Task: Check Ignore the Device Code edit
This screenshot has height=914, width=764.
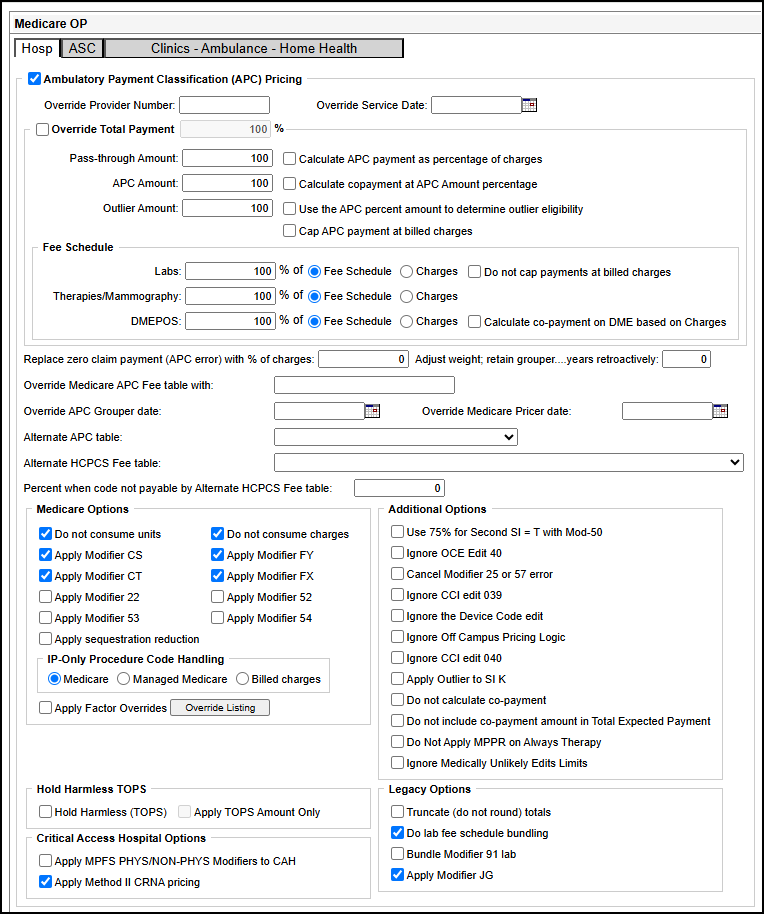Action: 397,616
